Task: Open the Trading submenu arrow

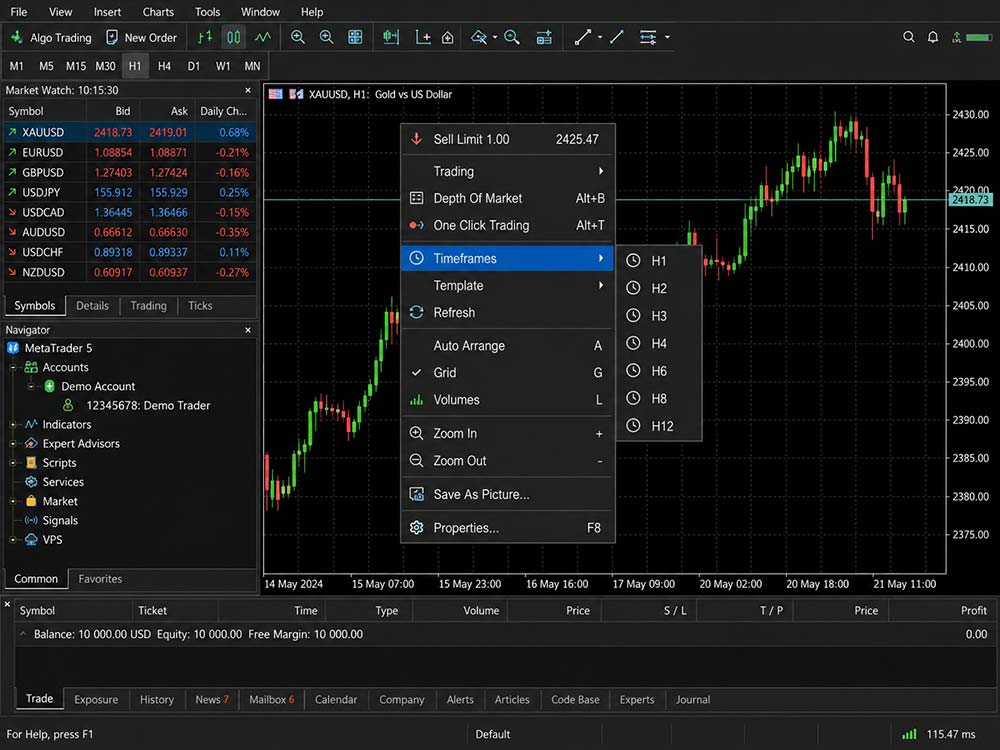Action: [600, 171]
